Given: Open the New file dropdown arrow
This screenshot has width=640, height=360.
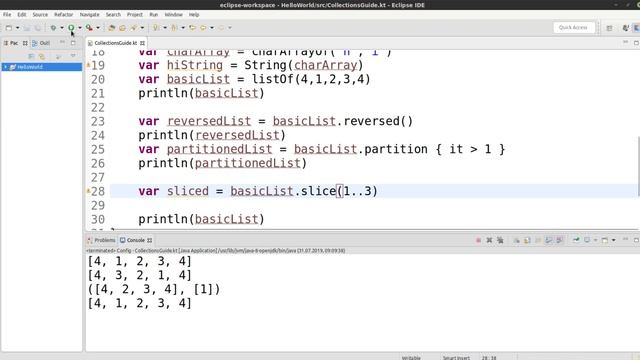Looking at the screenshot, I should click(18, 28).
